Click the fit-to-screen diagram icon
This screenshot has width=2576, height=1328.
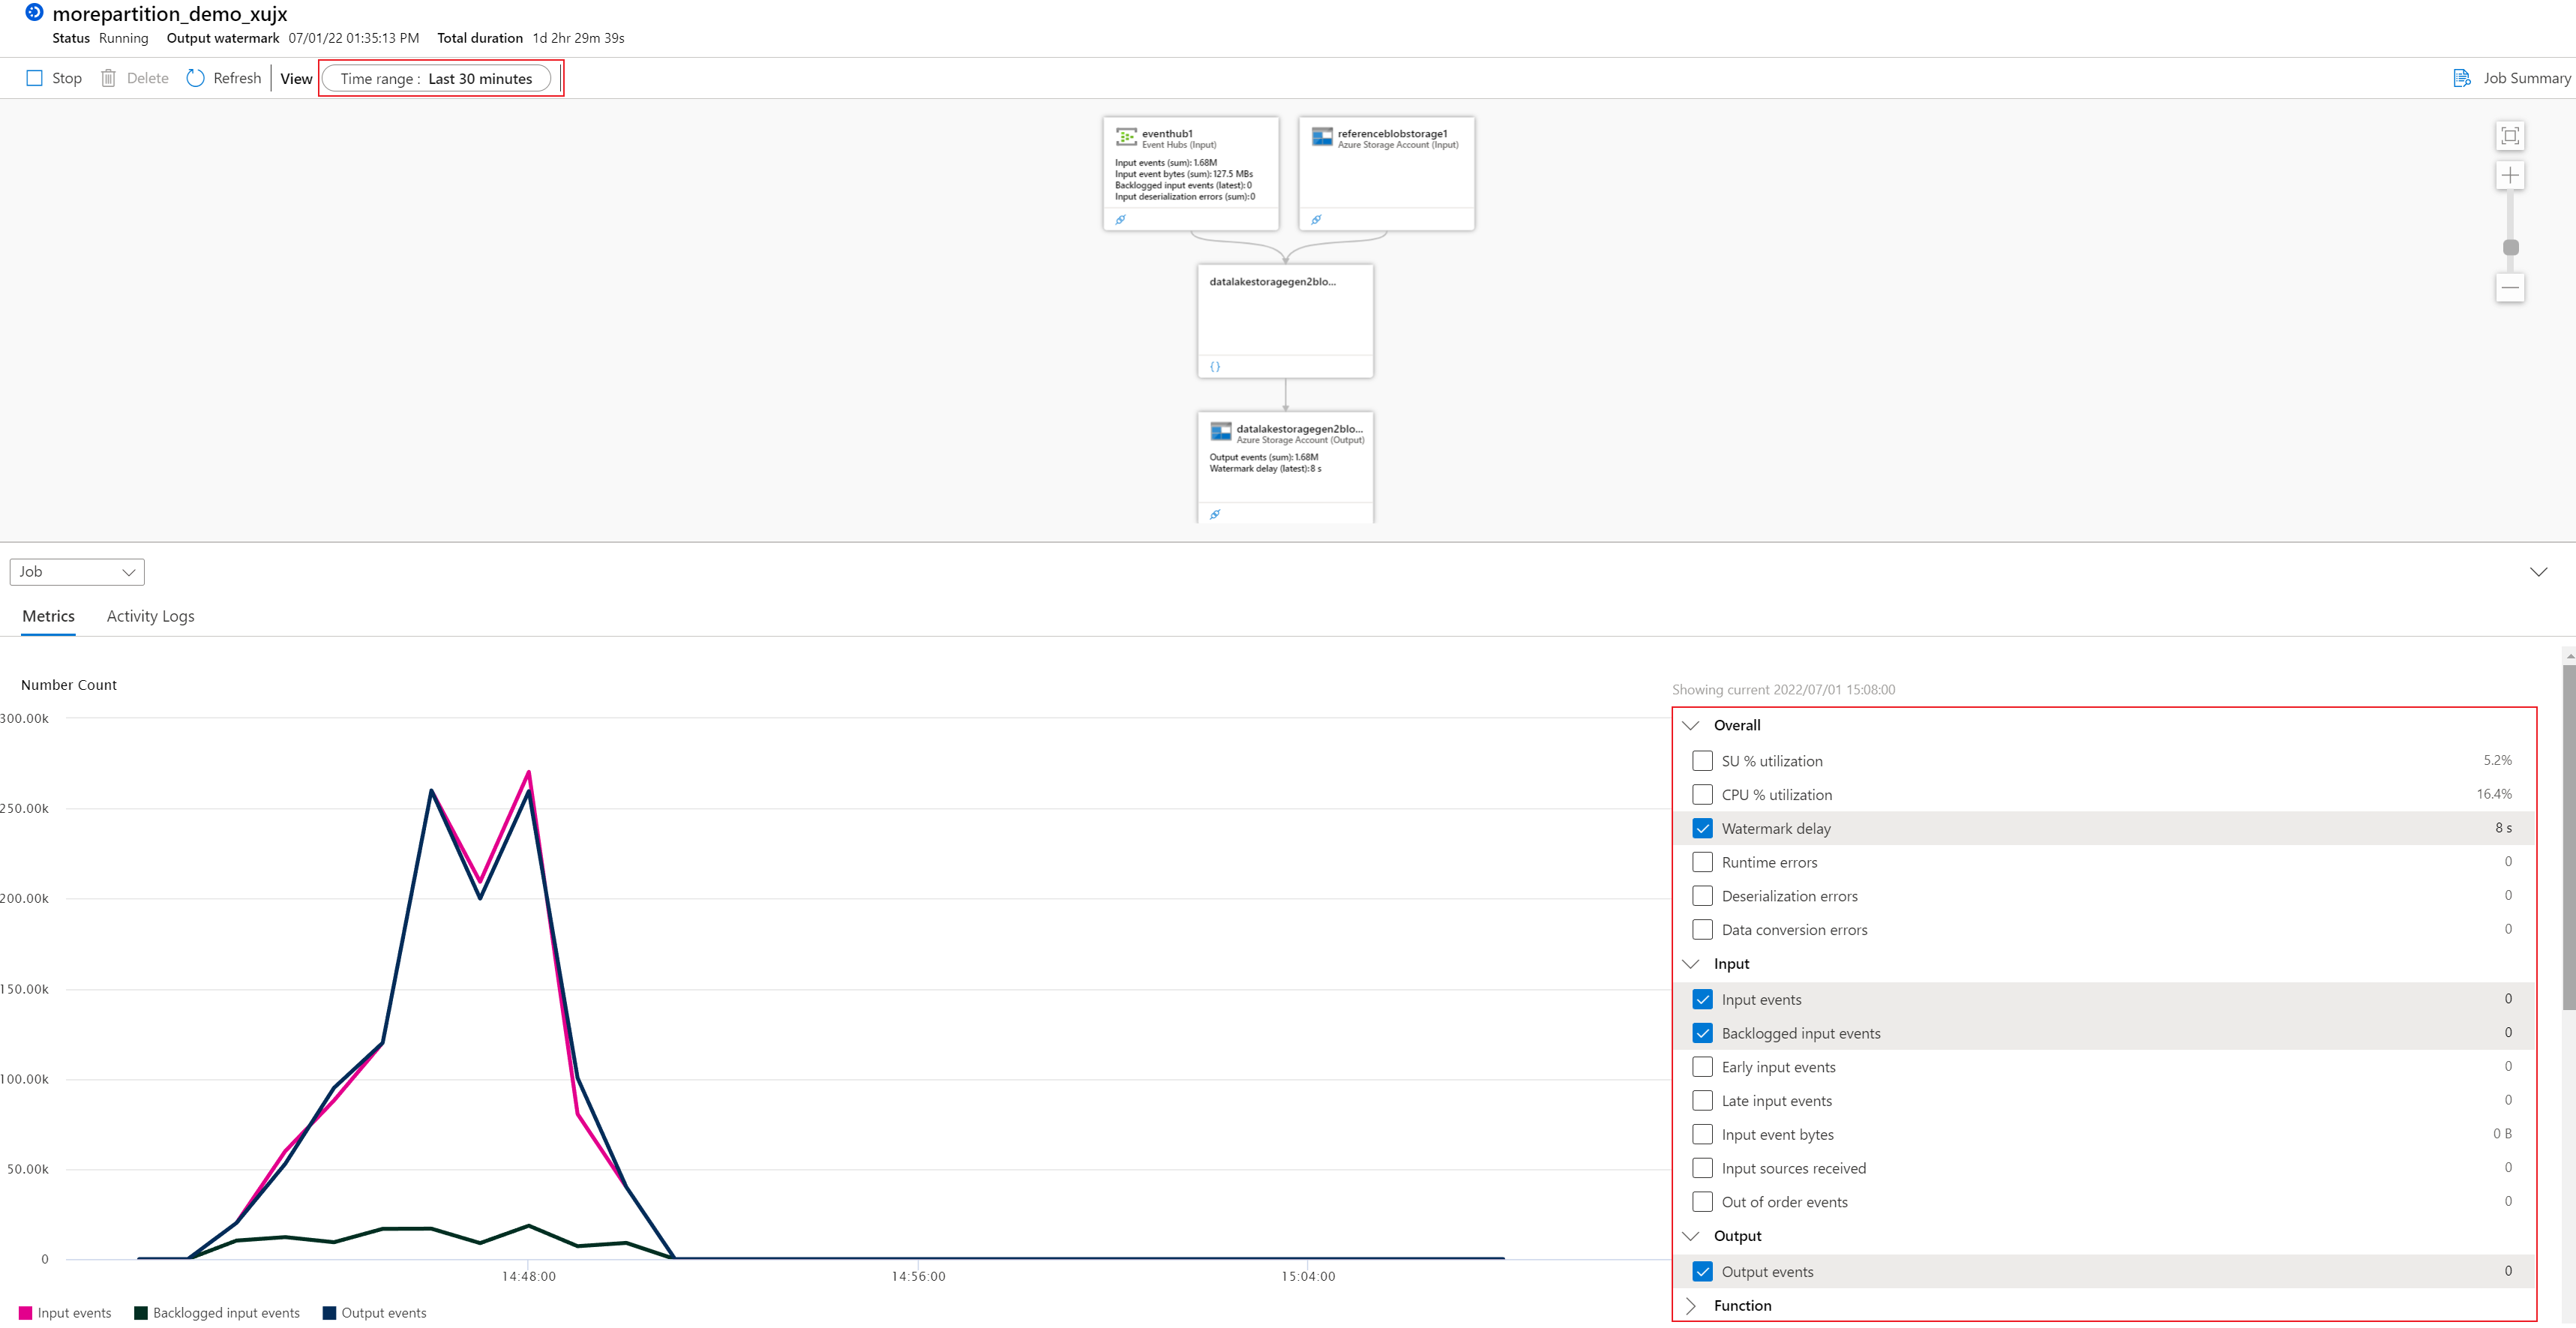pos(2509,136)
